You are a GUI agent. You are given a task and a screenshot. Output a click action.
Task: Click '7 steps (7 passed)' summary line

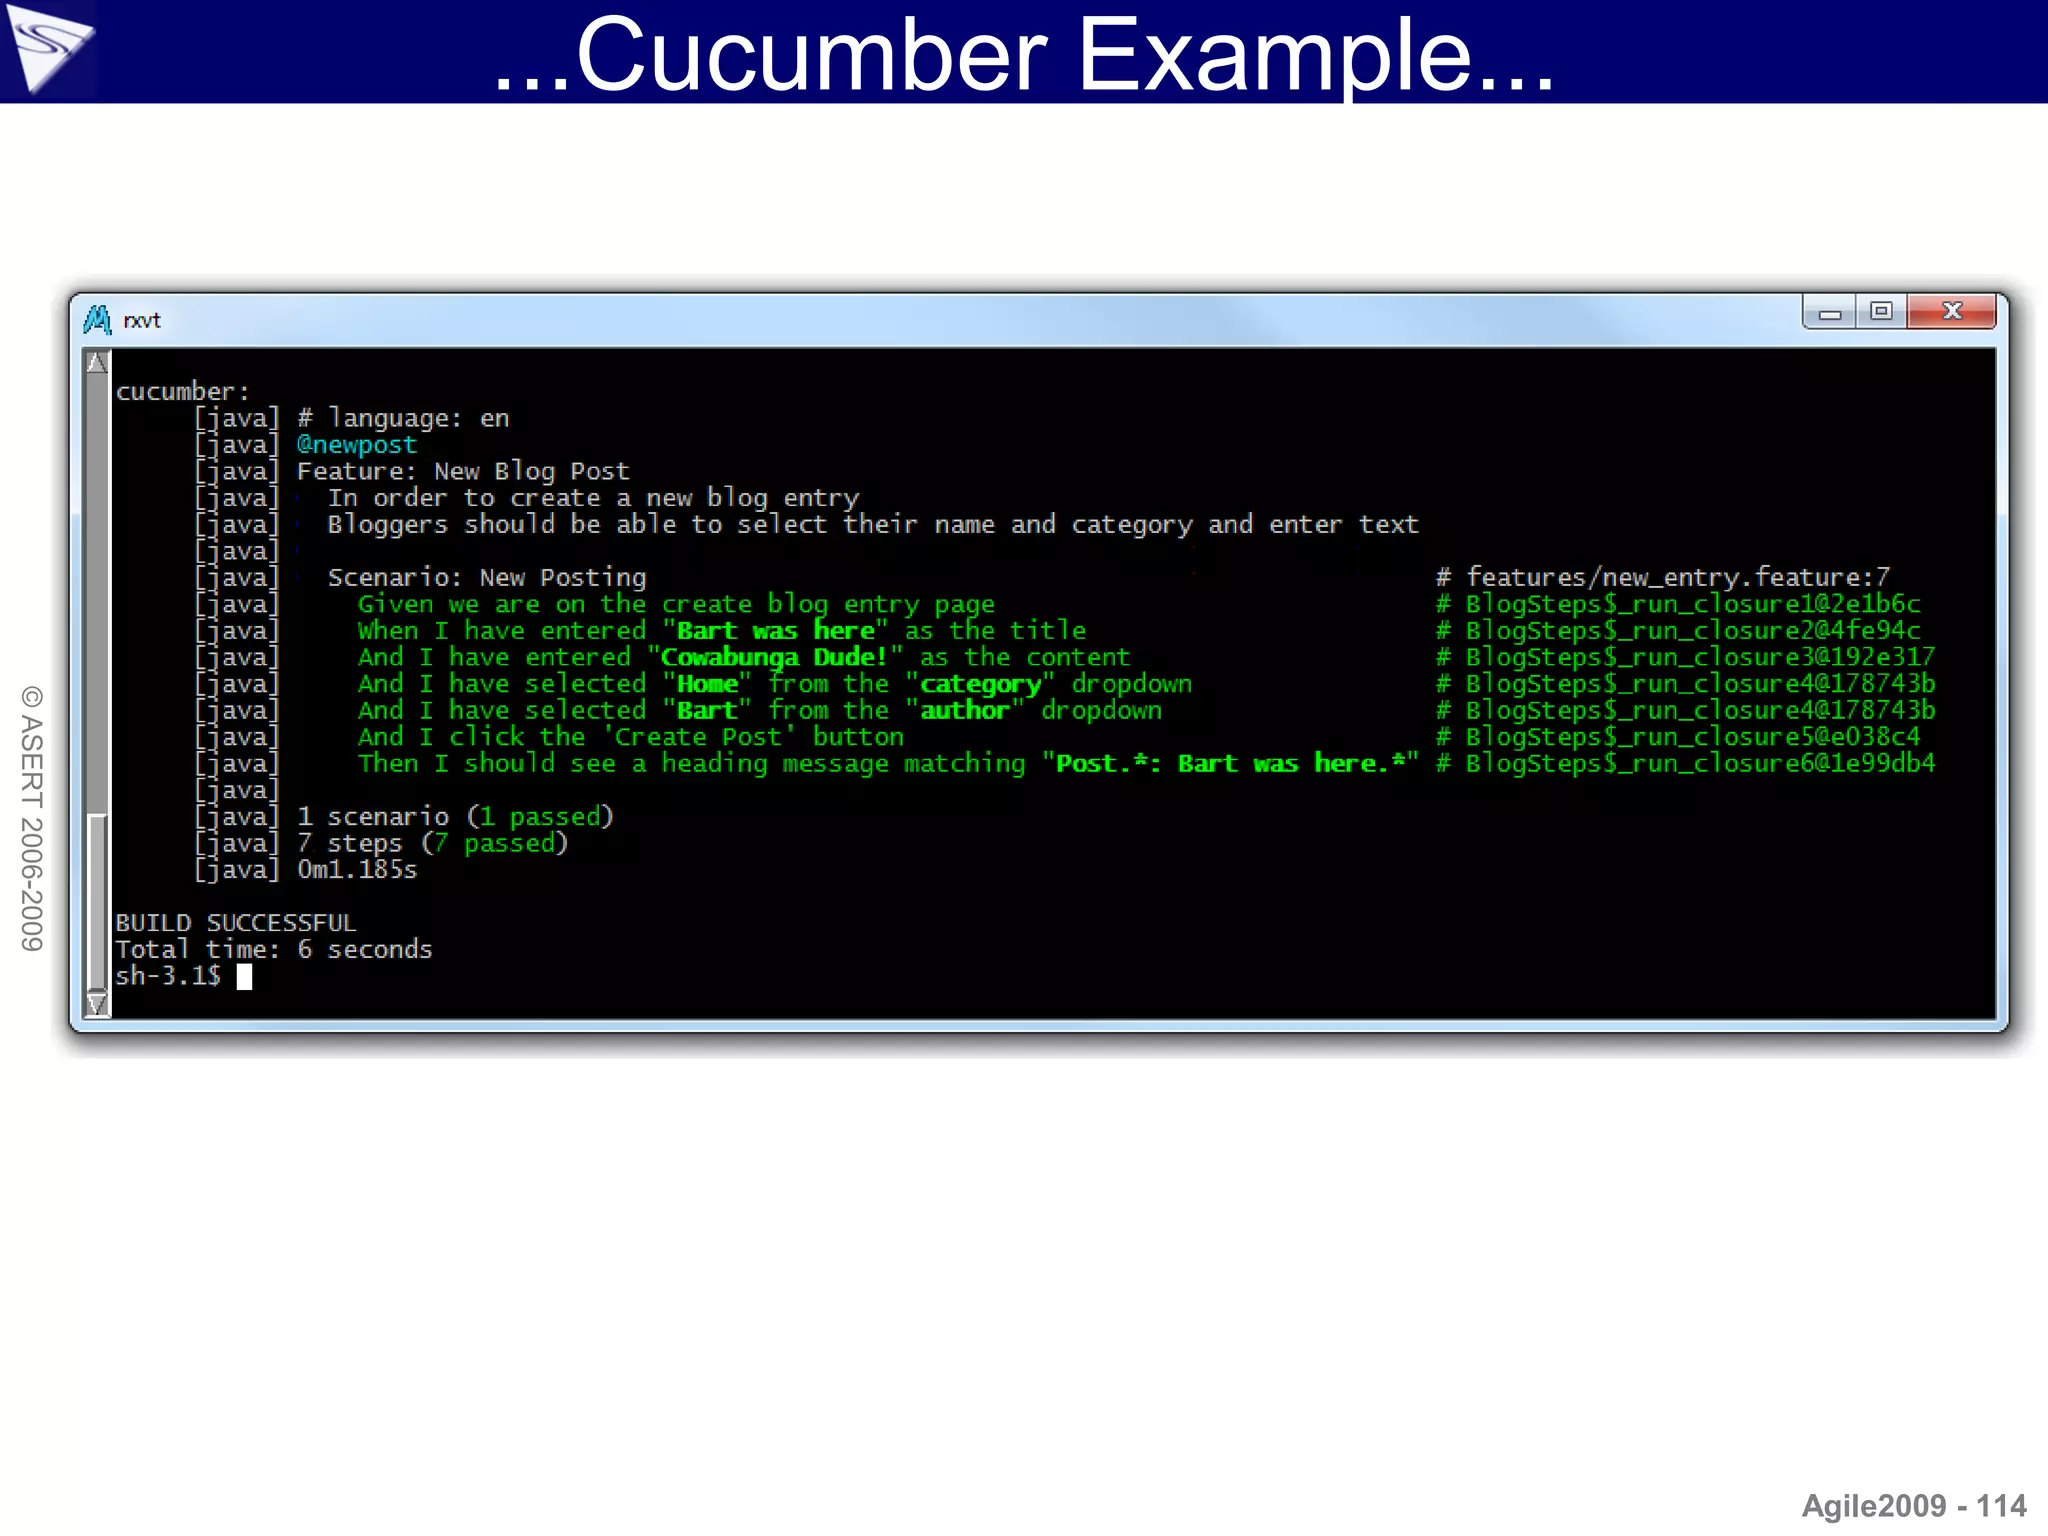click(433, 843)
